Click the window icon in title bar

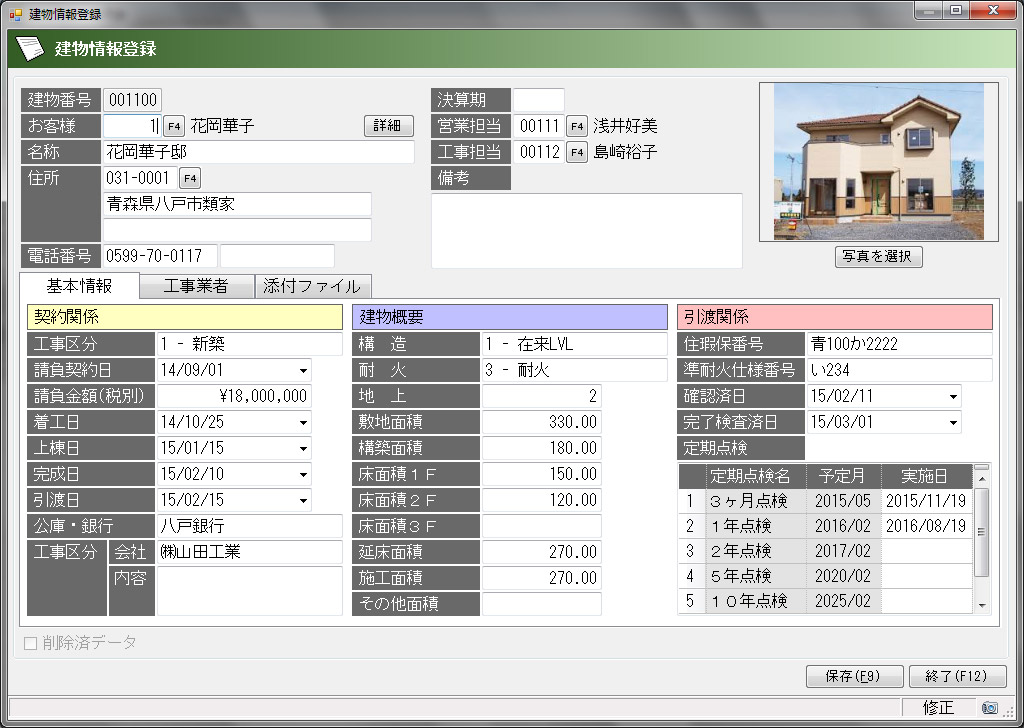tap(15, 15)
